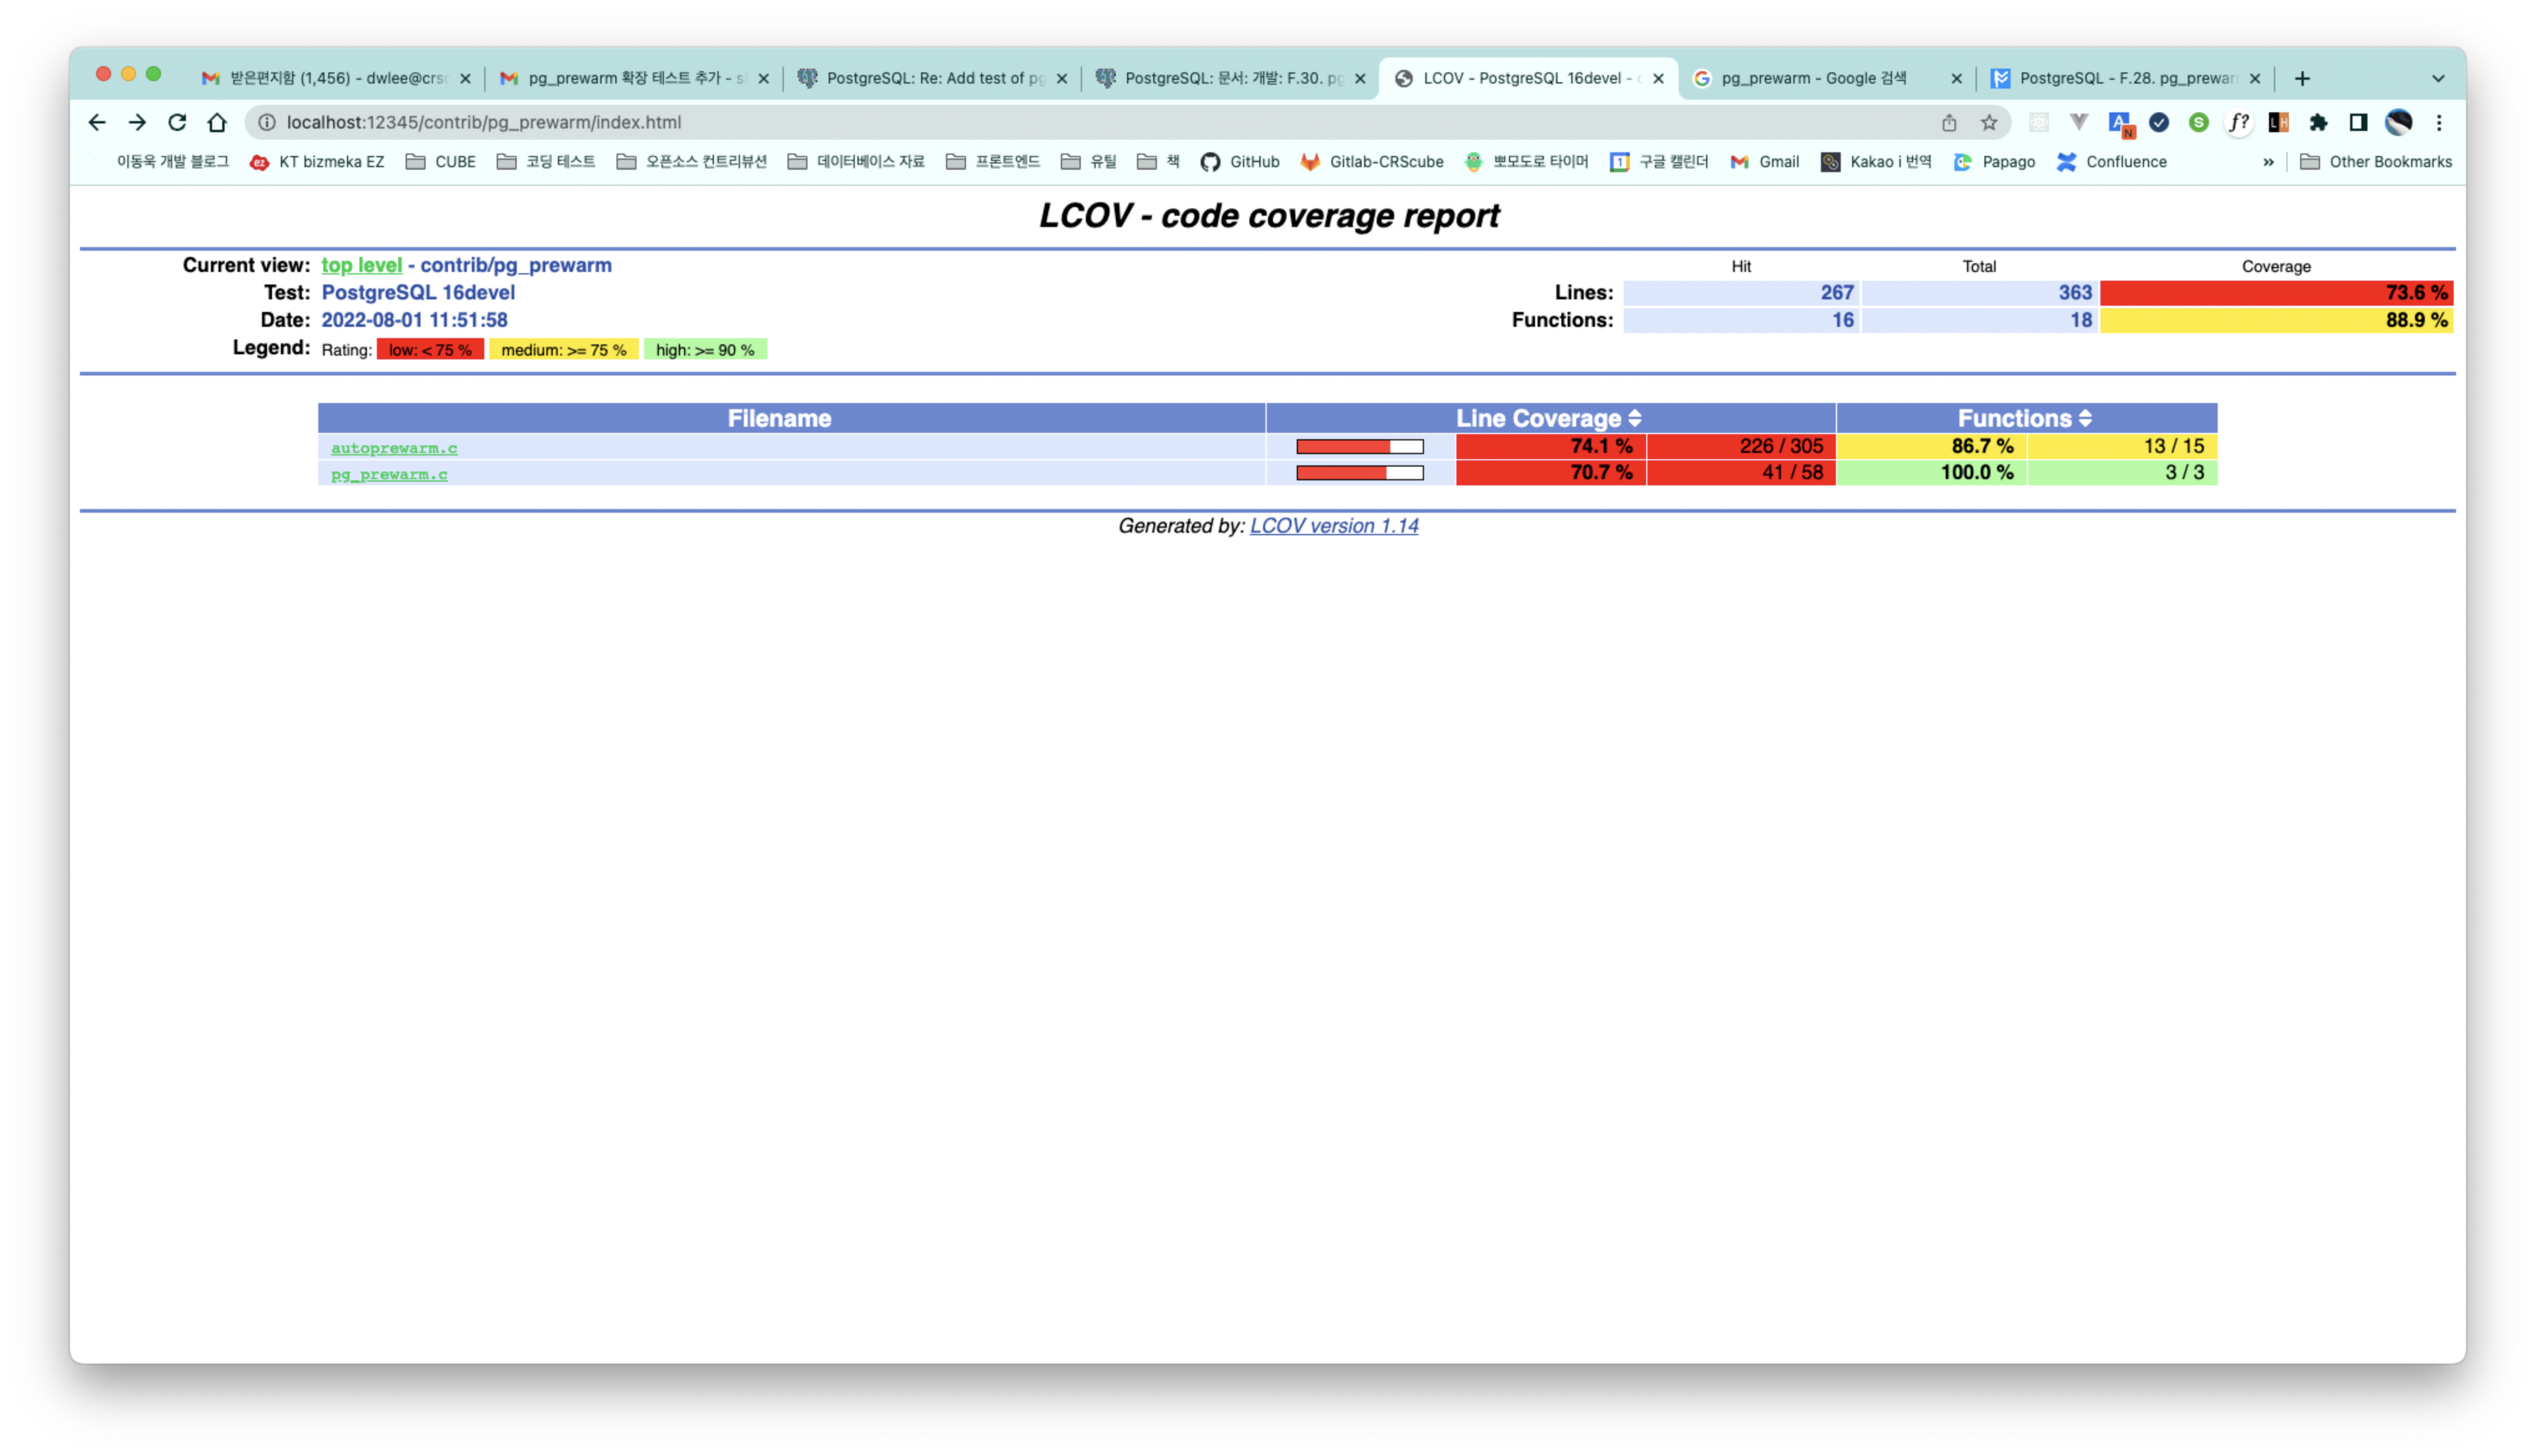Click the share icon in address bar
The image size is (2536, 1456).
(1949, 122)
